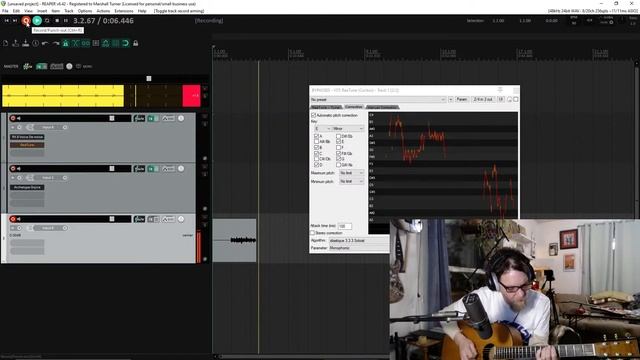Screen dimensions: 640x360
Task: Open the first track's FX button
Action: 153,118
